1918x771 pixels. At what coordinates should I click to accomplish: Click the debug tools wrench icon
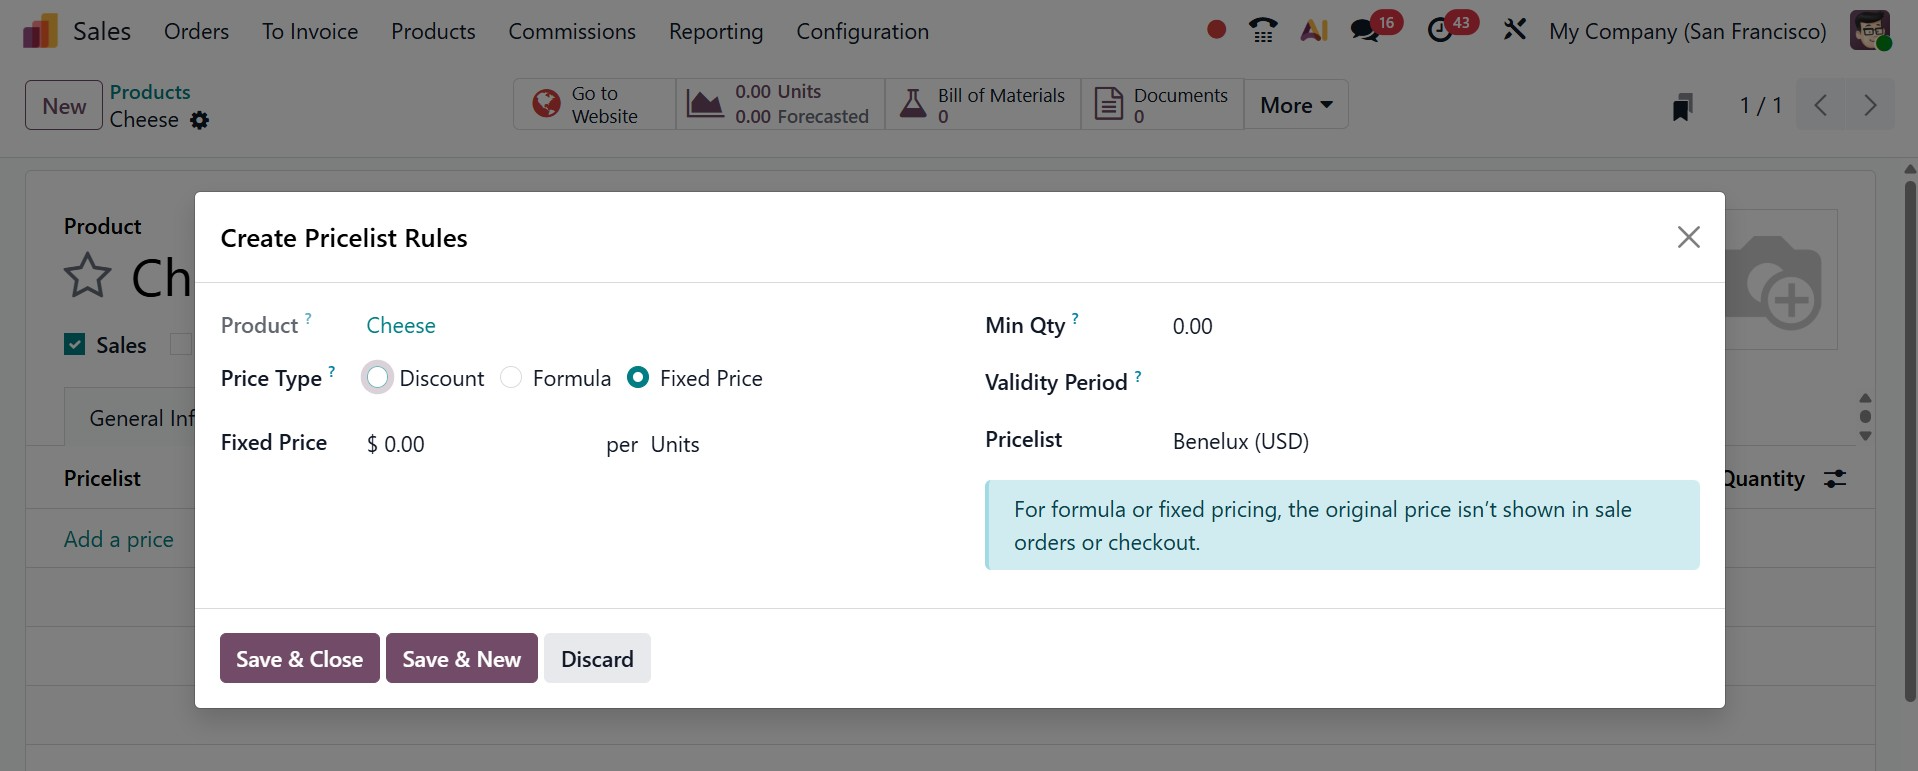pyautogui.click(x=1514, y=31)
